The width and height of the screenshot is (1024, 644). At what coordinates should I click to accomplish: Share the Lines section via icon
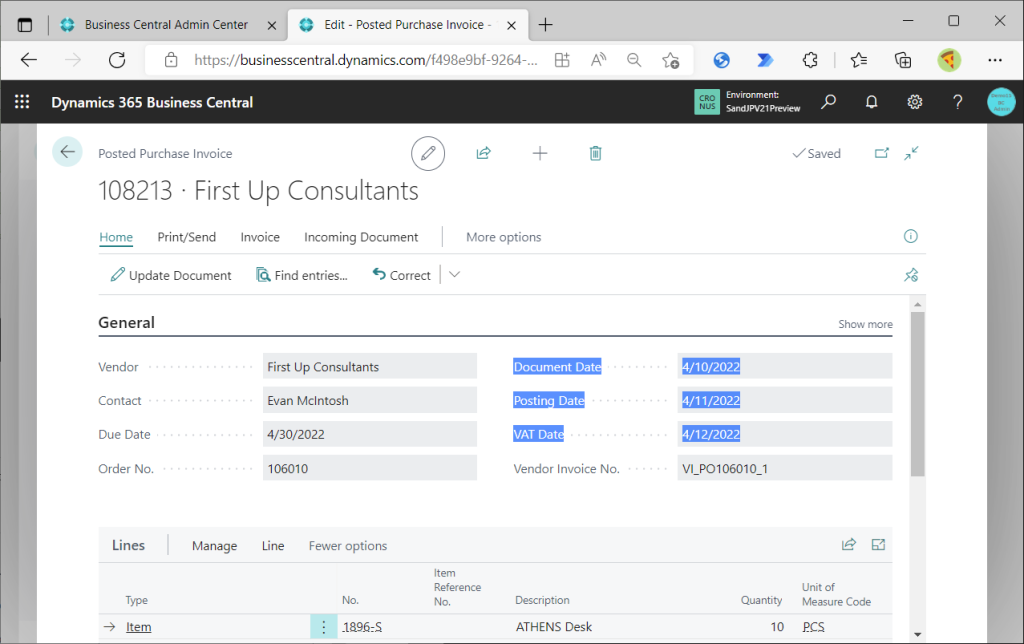[849, 545]
